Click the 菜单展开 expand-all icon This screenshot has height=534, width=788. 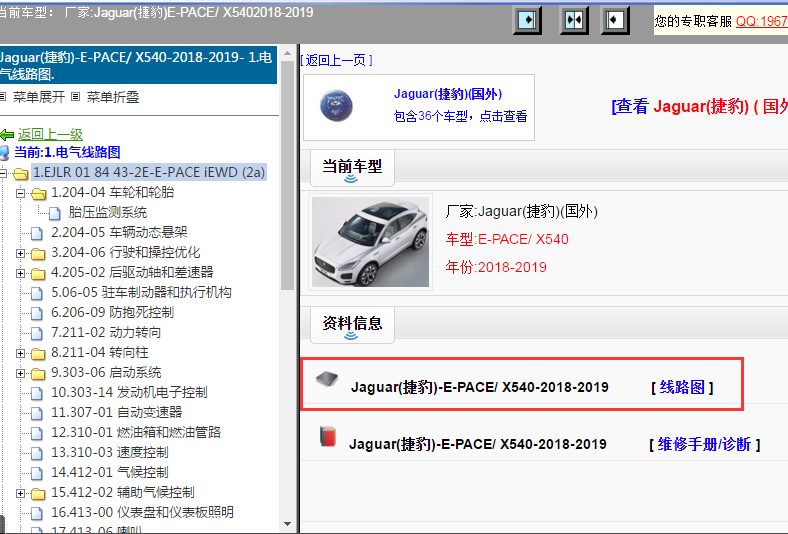(x=3, y=96)
